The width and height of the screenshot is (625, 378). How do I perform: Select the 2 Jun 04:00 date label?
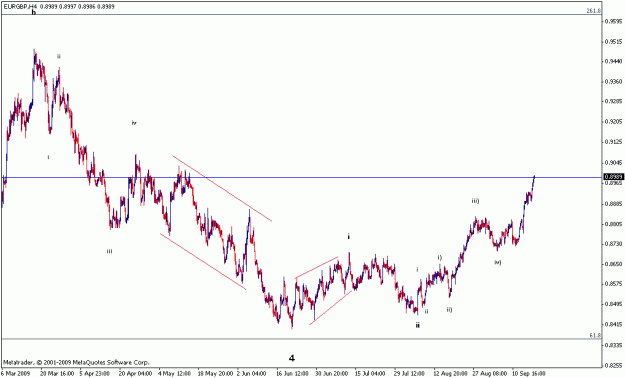pos(252,374)
